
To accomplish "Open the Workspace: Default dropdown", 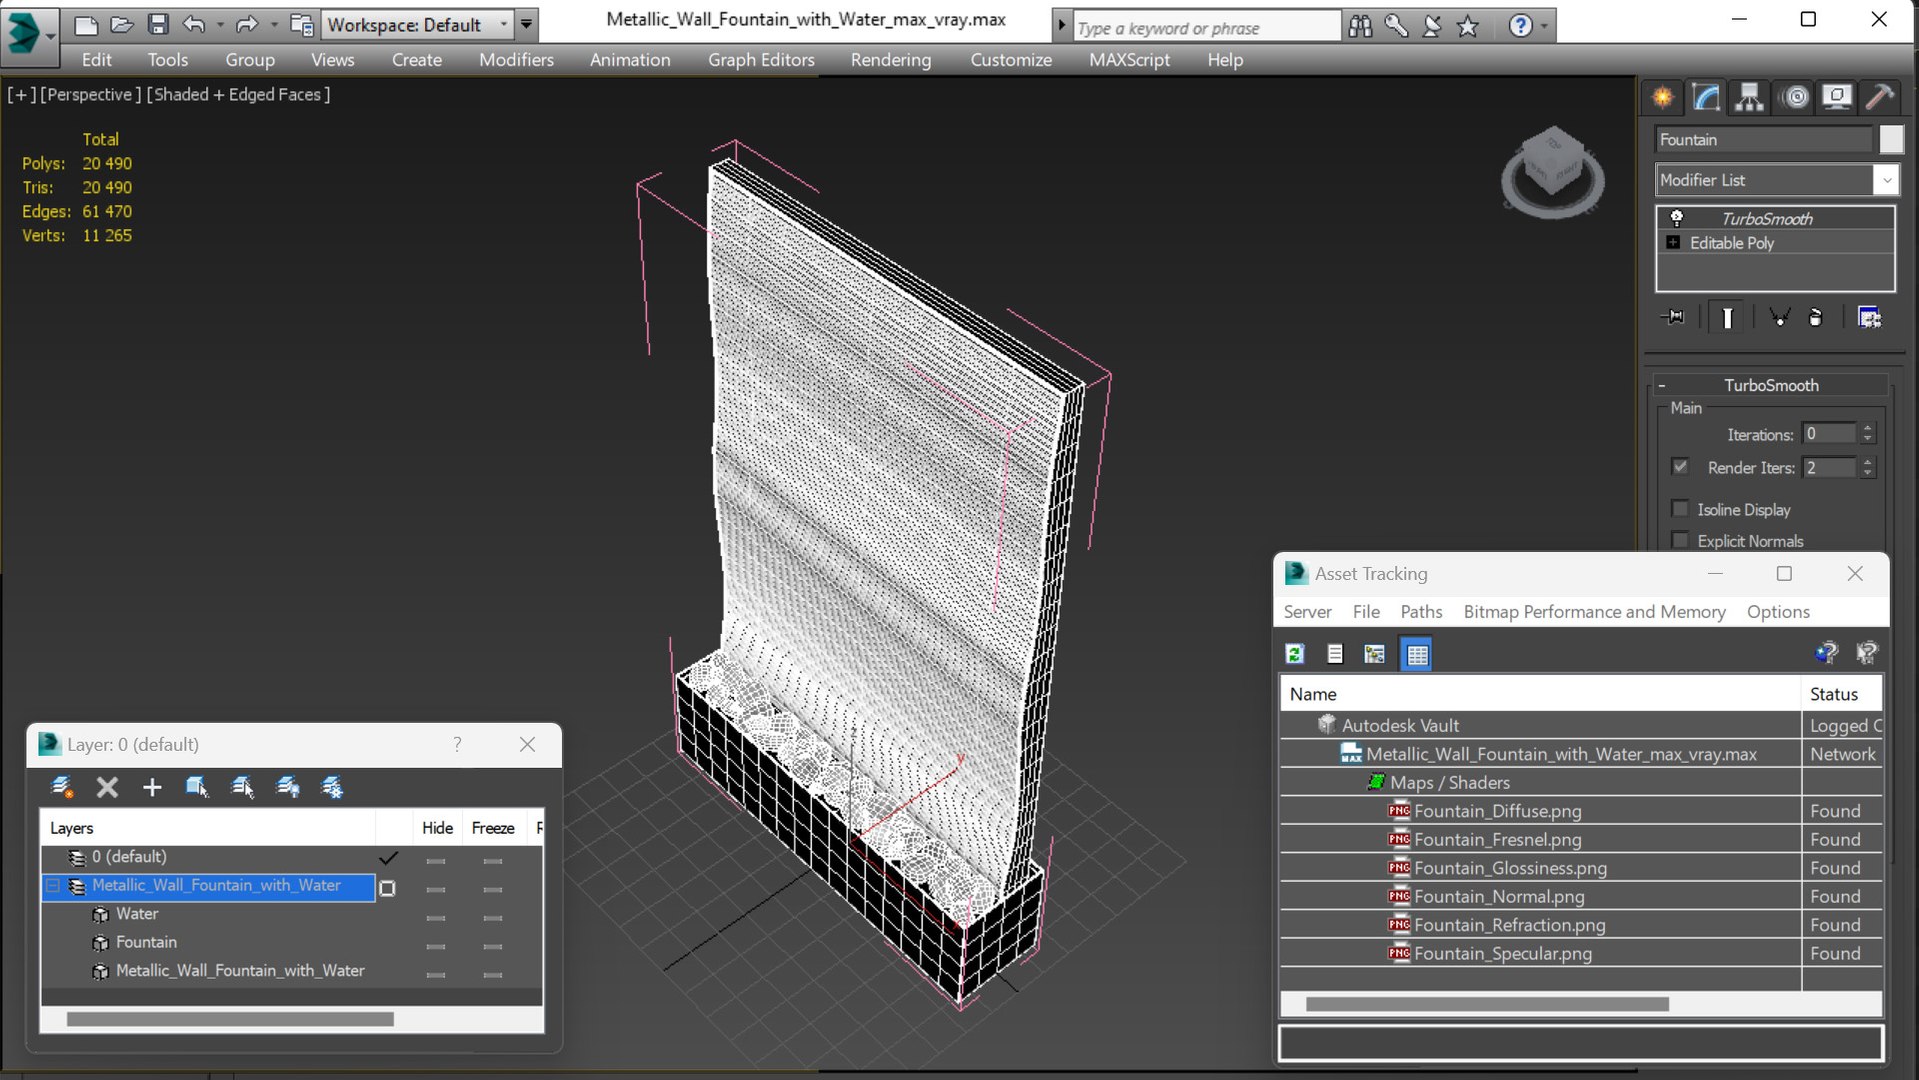I will [x=418, y=24].
